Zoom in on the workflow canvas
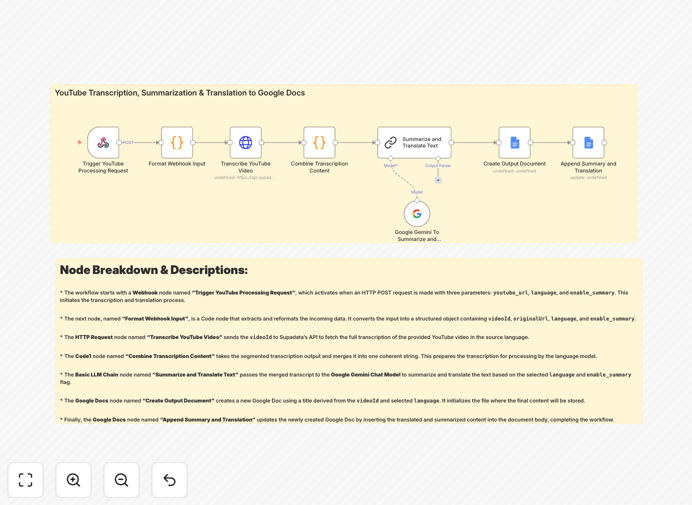692x505 pixels. pyautogui.click(x=73, y=480)
